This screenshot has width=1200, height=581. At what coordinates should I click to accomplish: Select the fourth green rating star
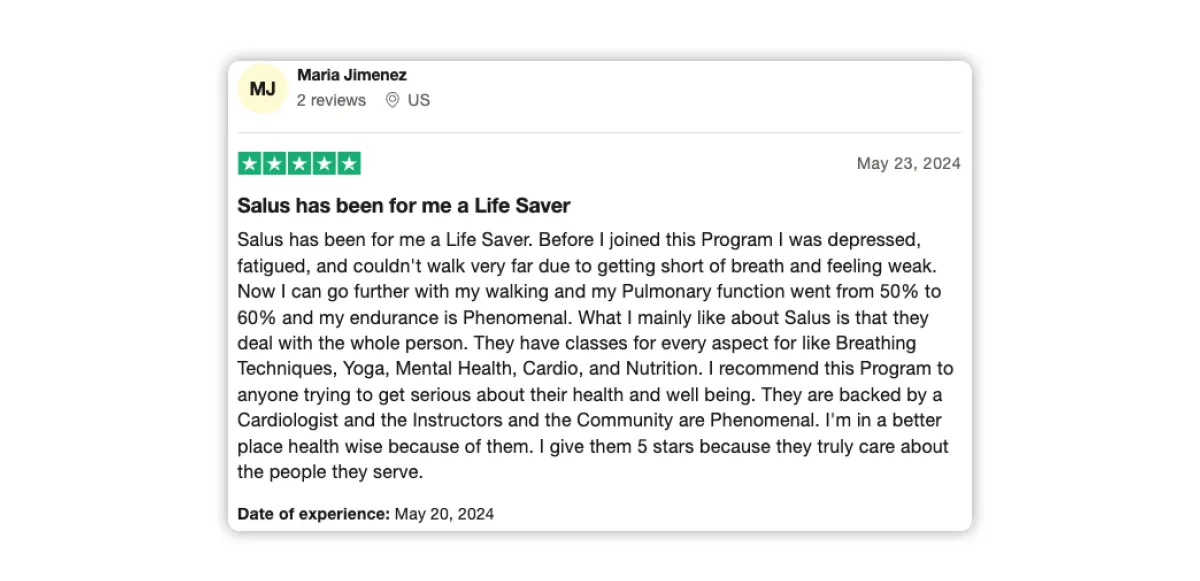pos(324,164)
